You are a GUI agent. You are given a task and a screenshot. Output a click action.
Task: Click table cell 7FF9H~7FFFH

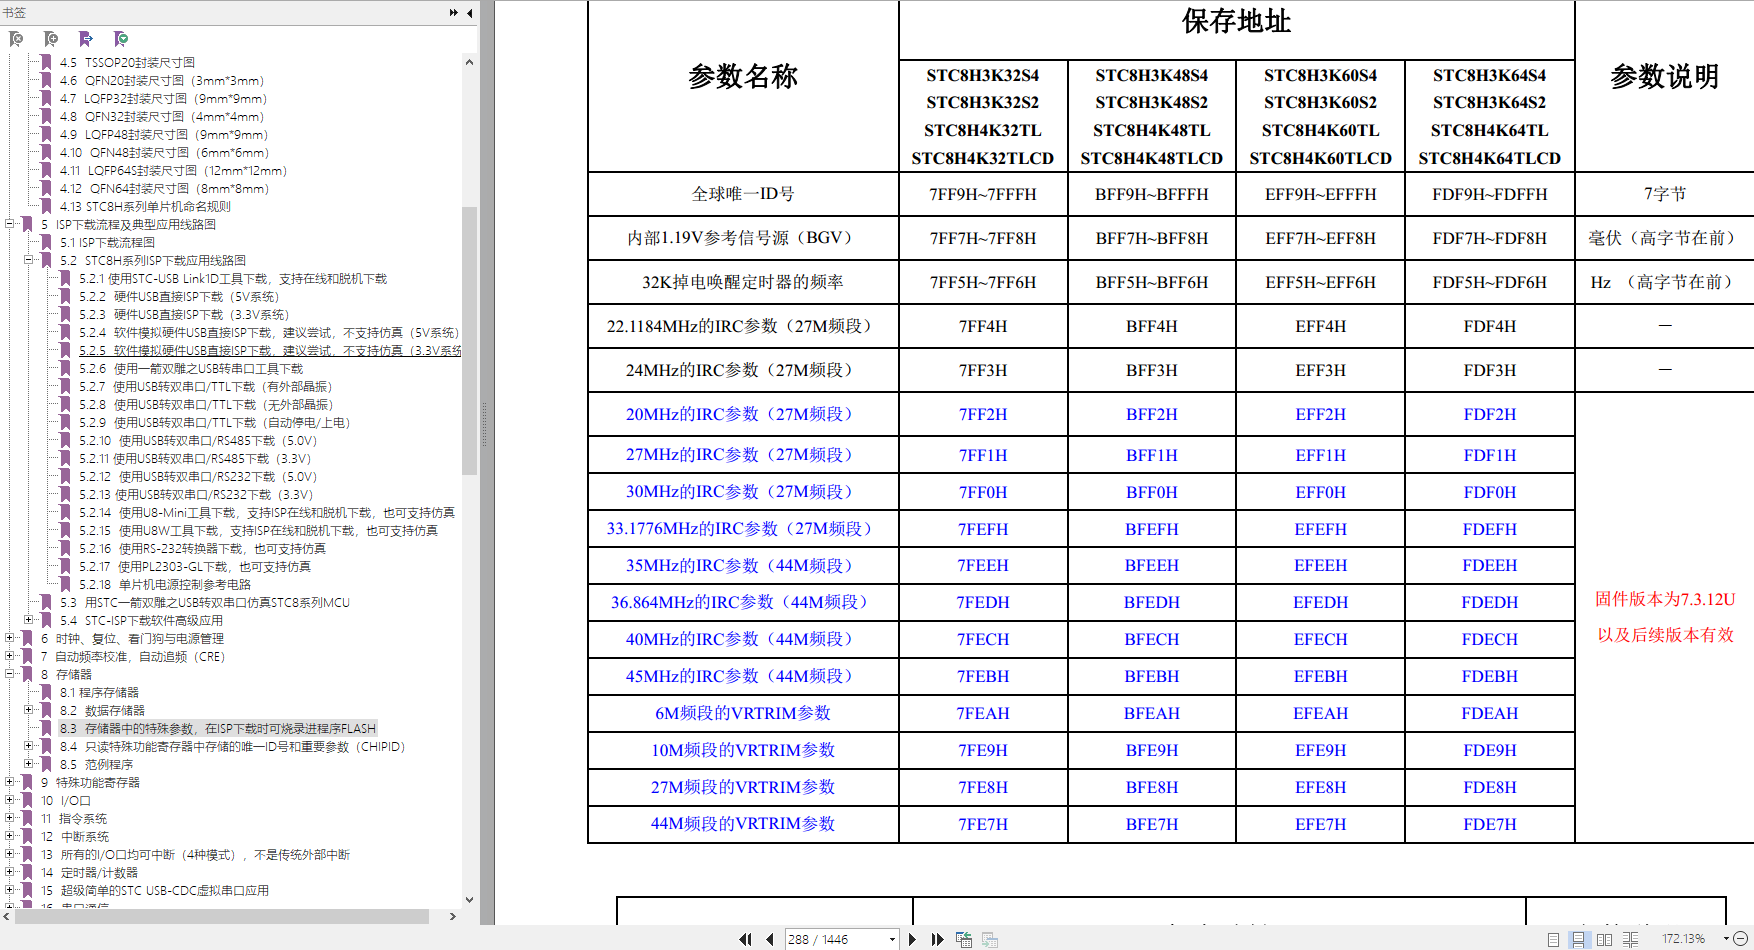(983, 194)
